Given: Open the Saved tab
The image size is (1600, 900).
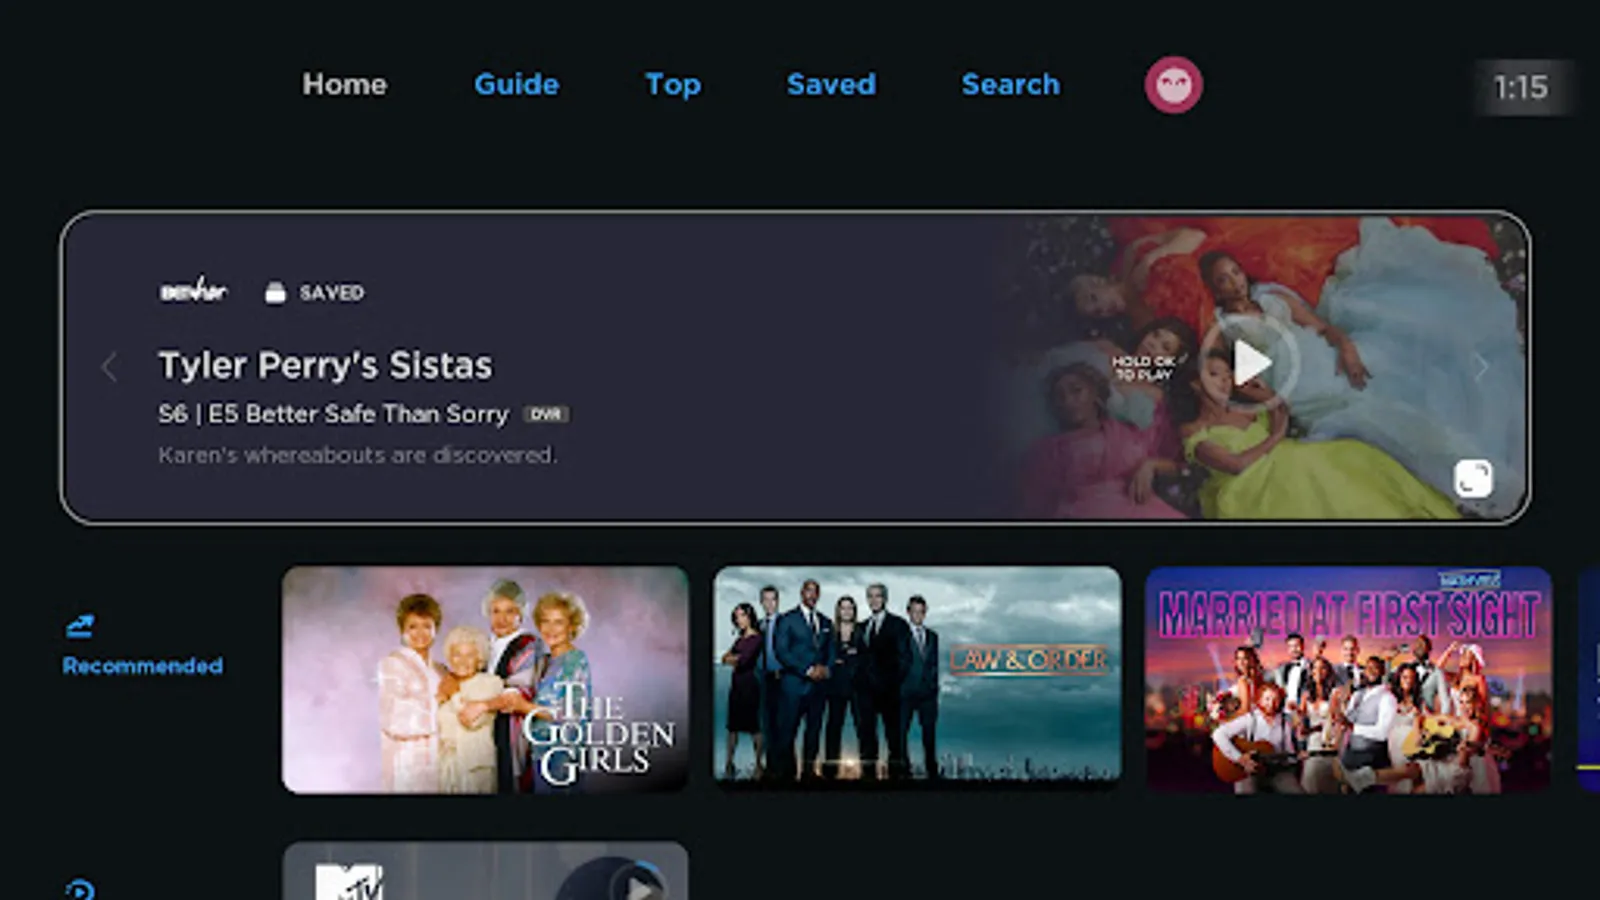Looking at the screenshot, I should point(831,84).
